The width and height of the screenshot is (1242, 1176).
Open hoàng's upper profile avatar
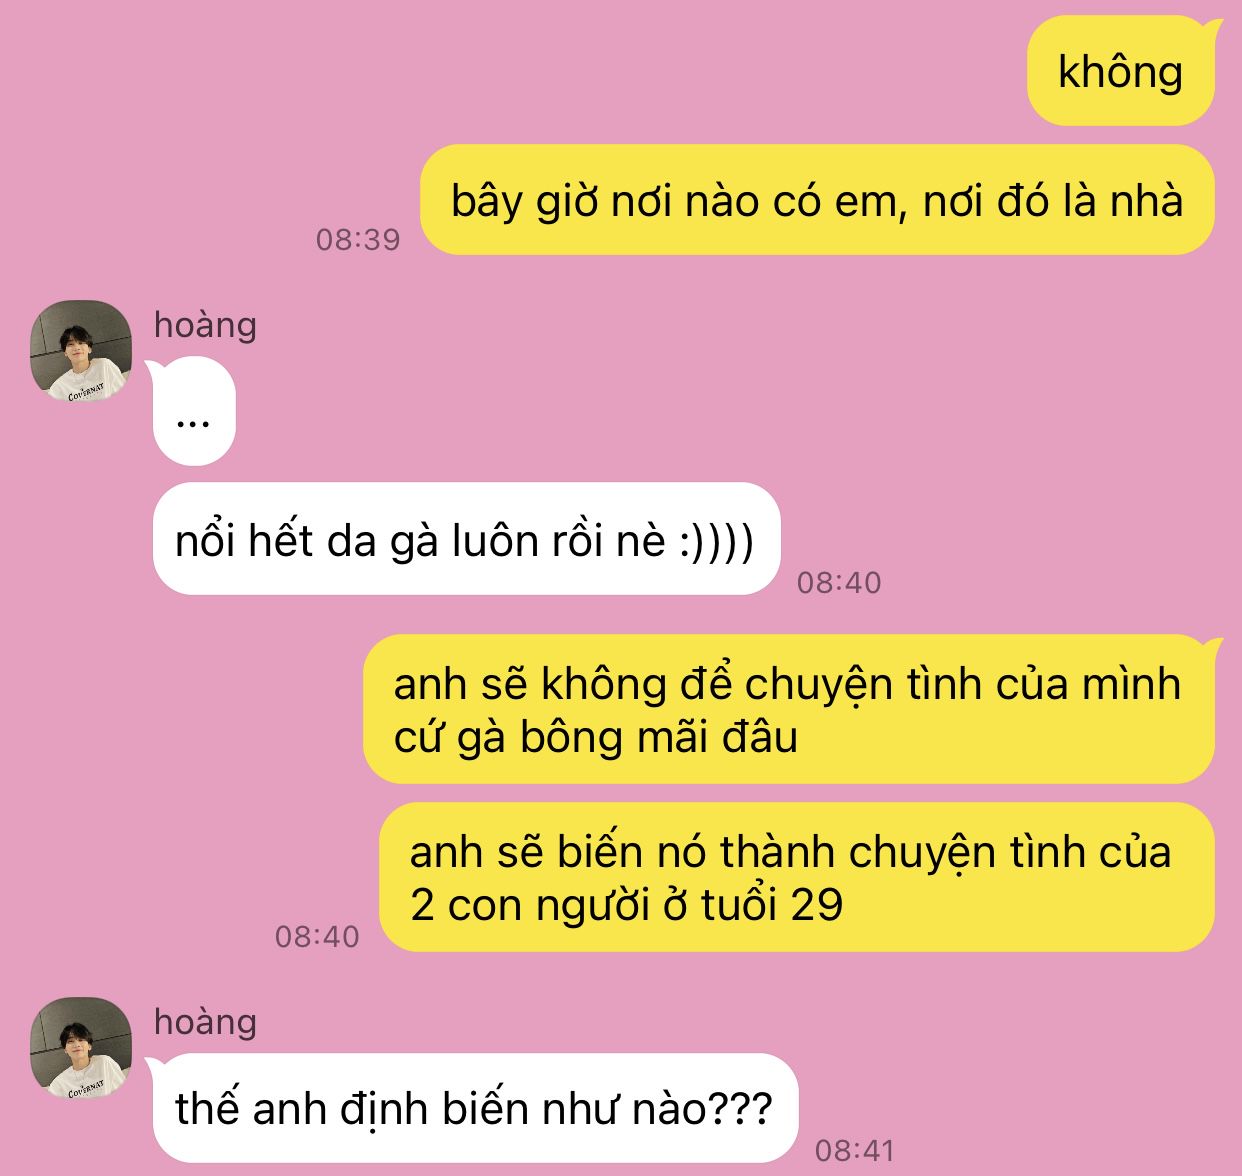coord(81,351)
